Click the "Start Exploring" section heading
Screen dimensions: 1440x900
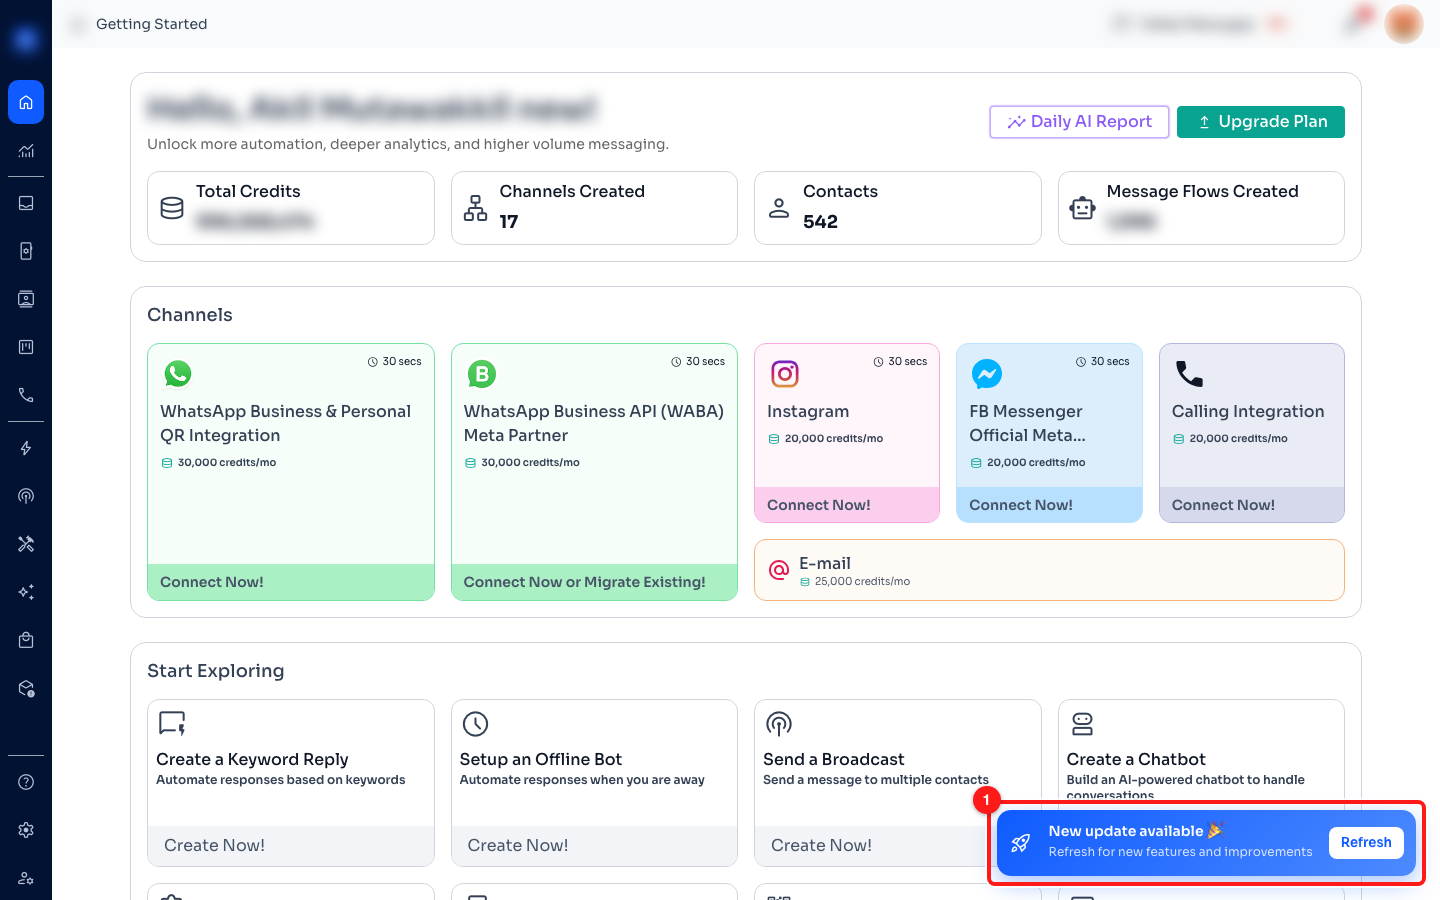pyautogui.click(x=216, y=671)
